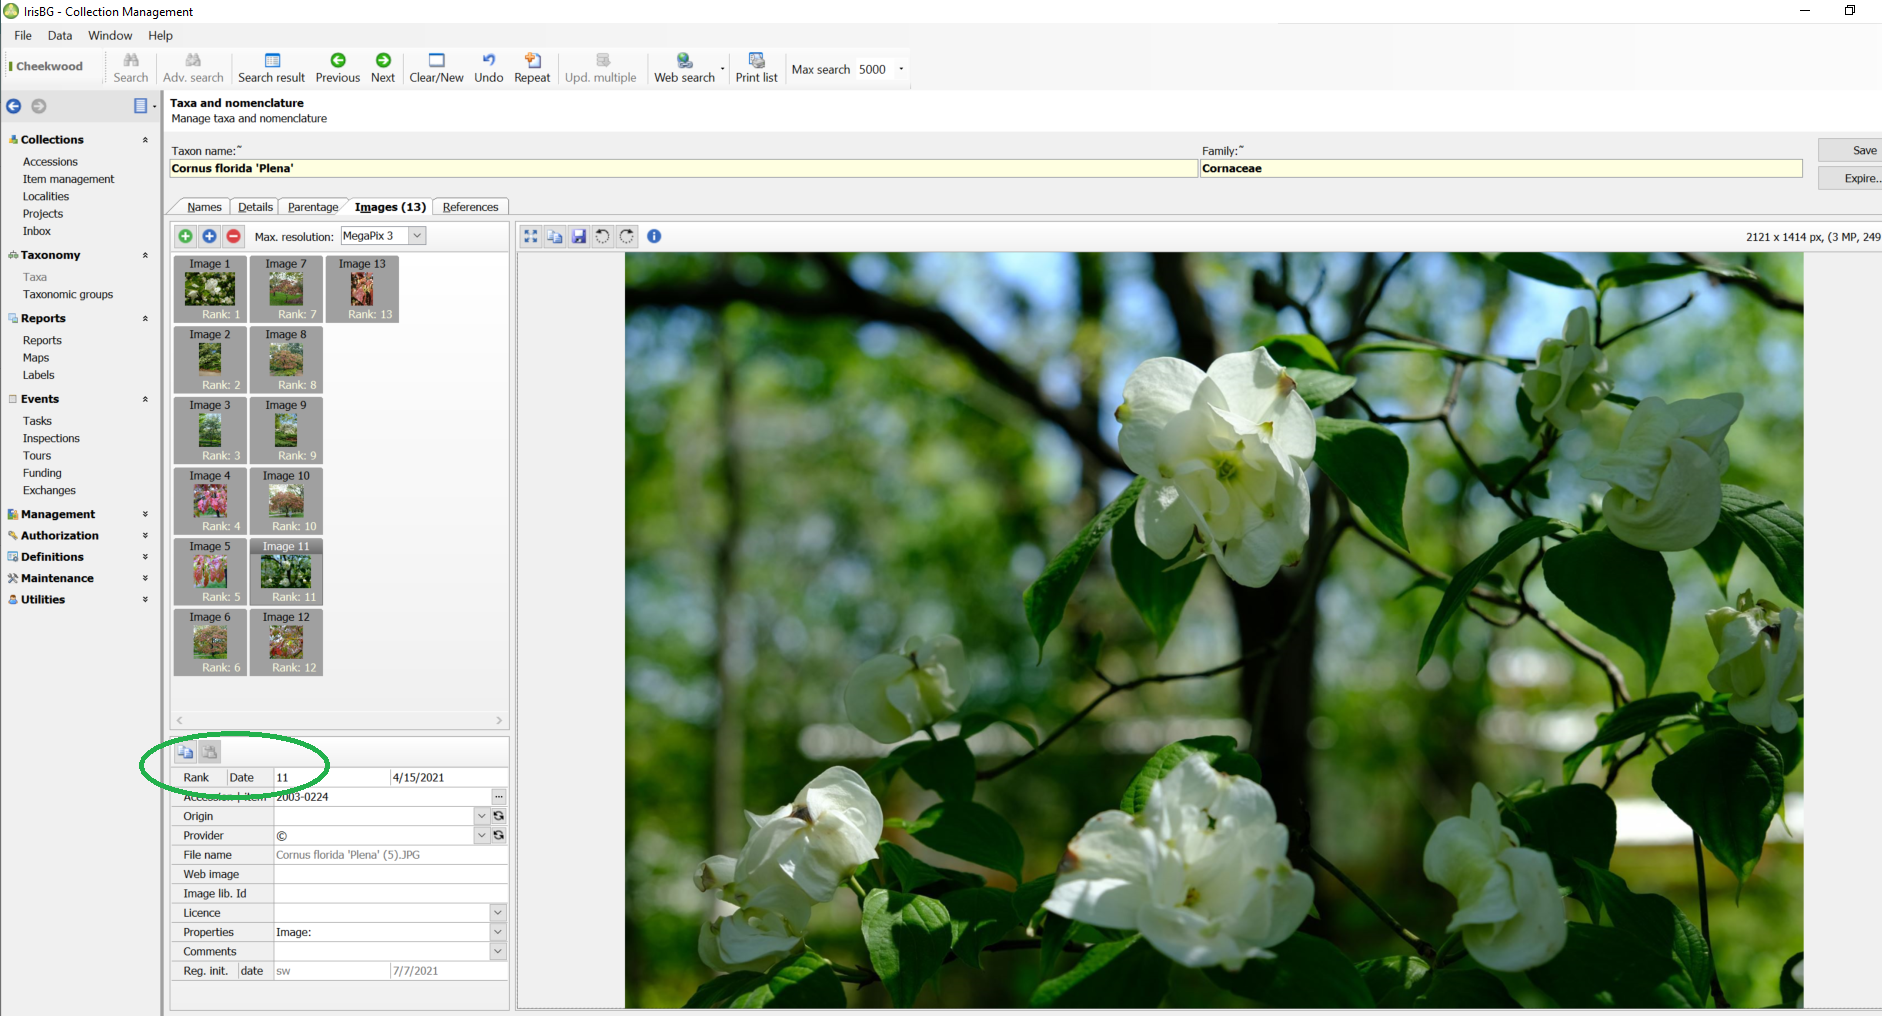Refresh the Origin field list icon
1894x1016 pixels.
tap(498, 816)
